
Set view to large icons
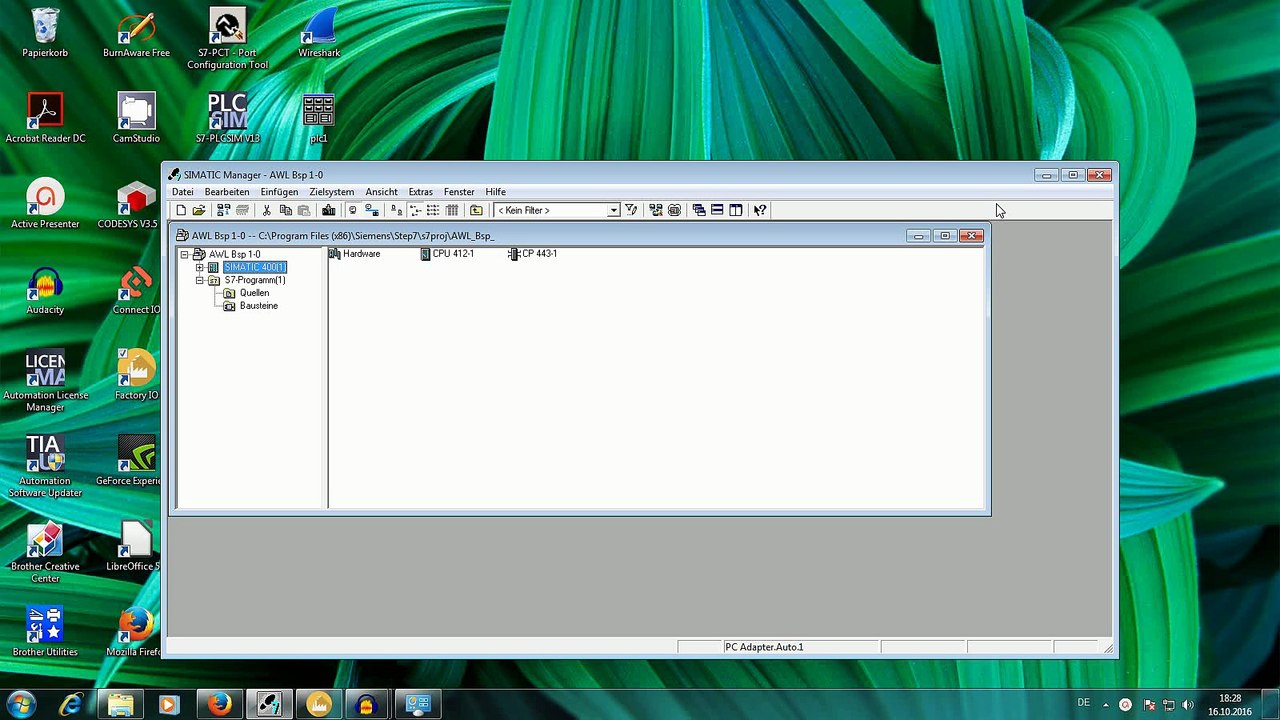[396, 210]
